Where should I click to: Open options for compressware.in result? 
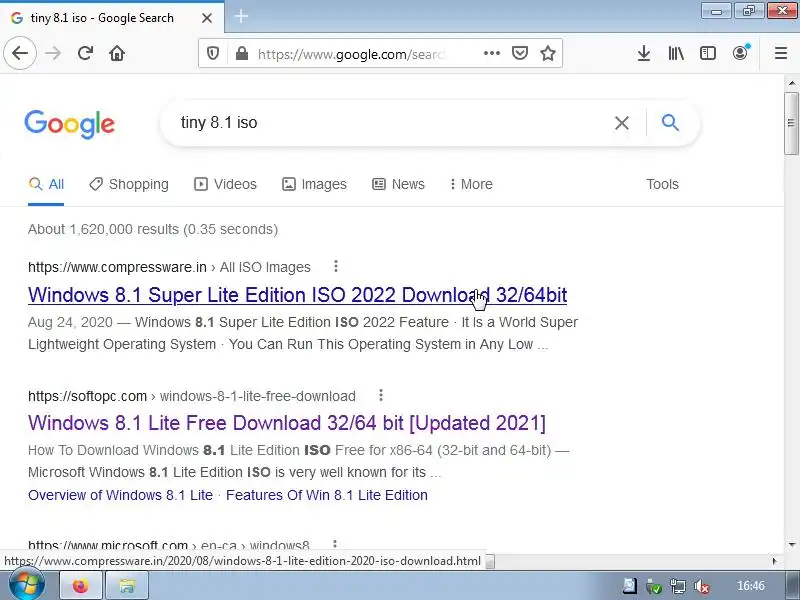tap(335, 266)
